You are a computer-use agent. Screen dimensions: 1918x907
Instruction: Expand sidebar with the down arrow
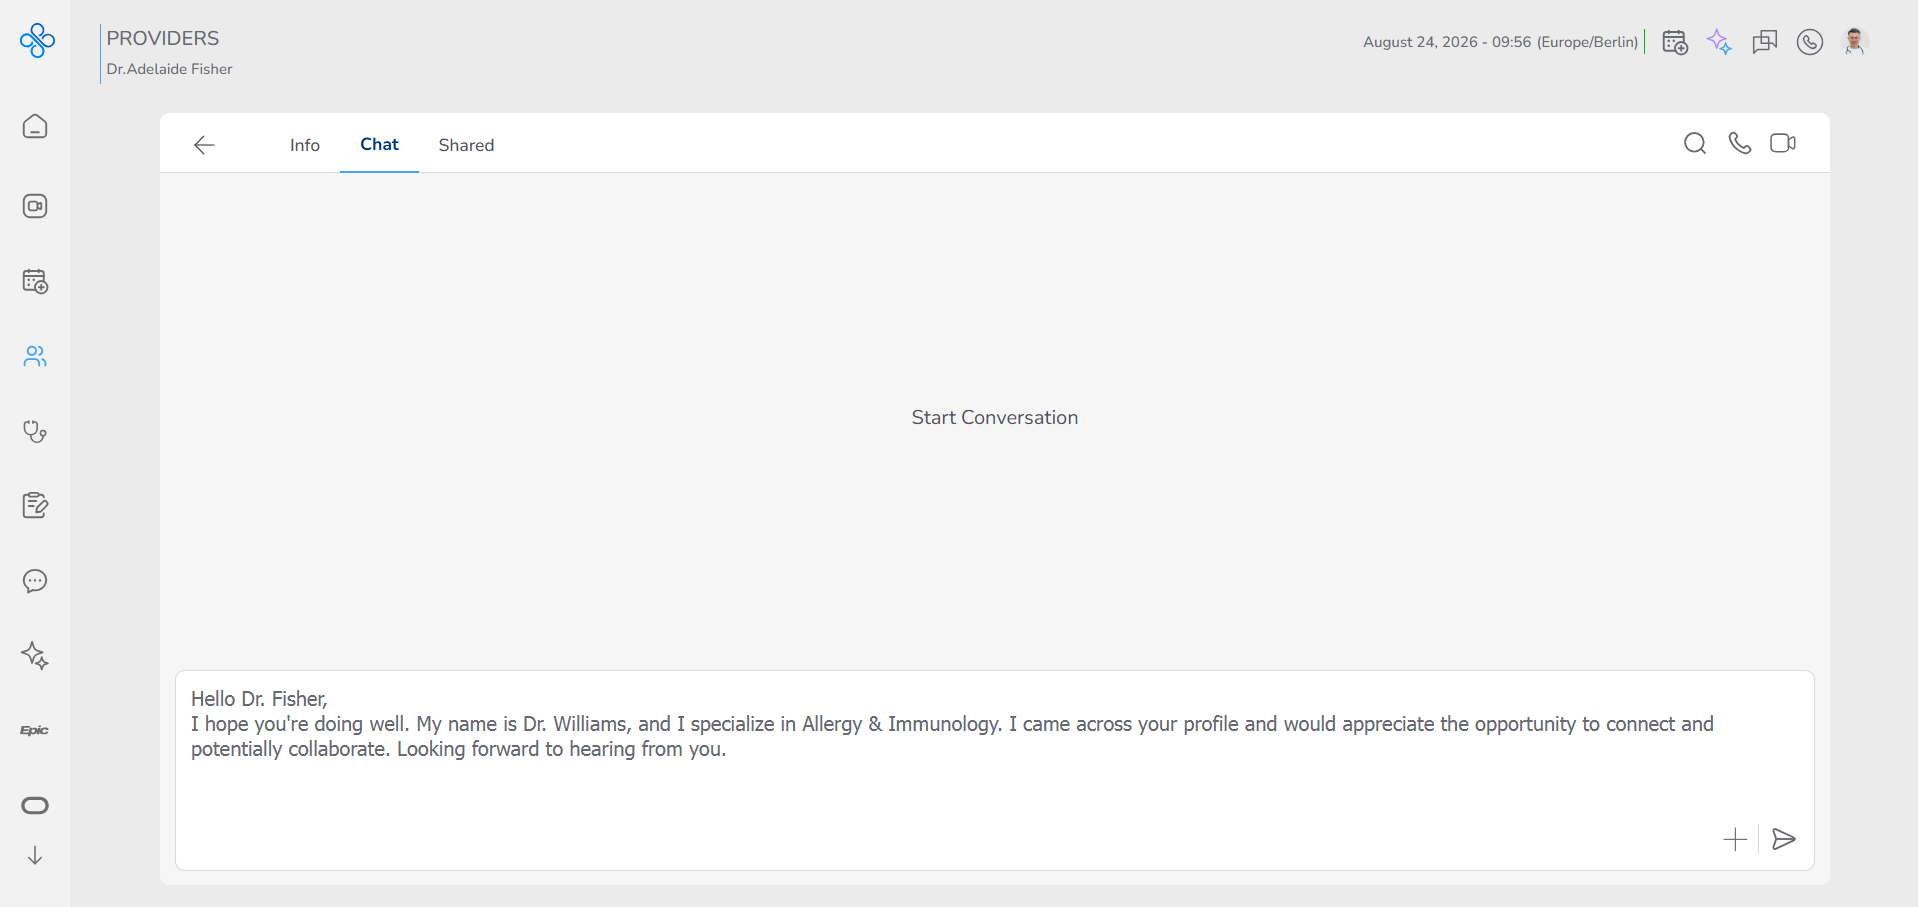[x=35, y=856]
